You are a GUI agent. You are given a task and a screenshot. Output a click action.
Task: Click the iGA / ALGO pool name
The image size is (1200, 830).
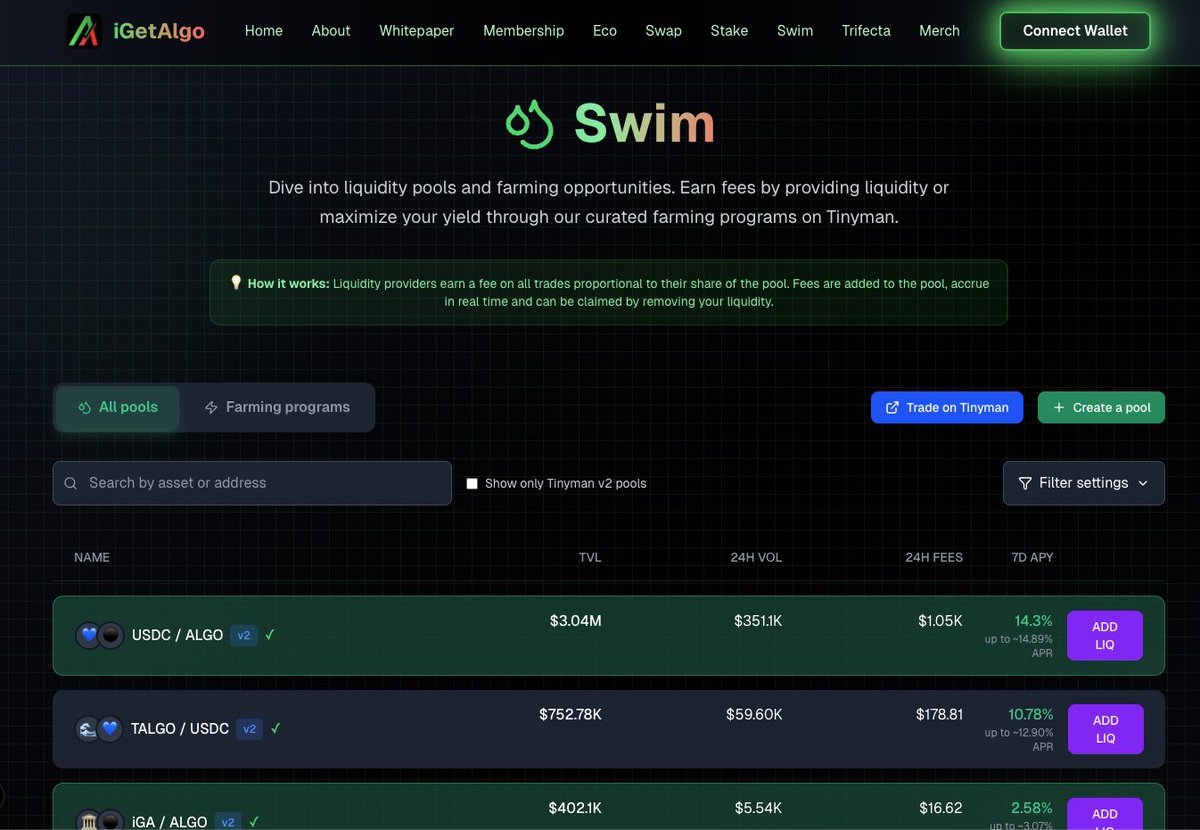pyautogui.click(x=170, y=822)
